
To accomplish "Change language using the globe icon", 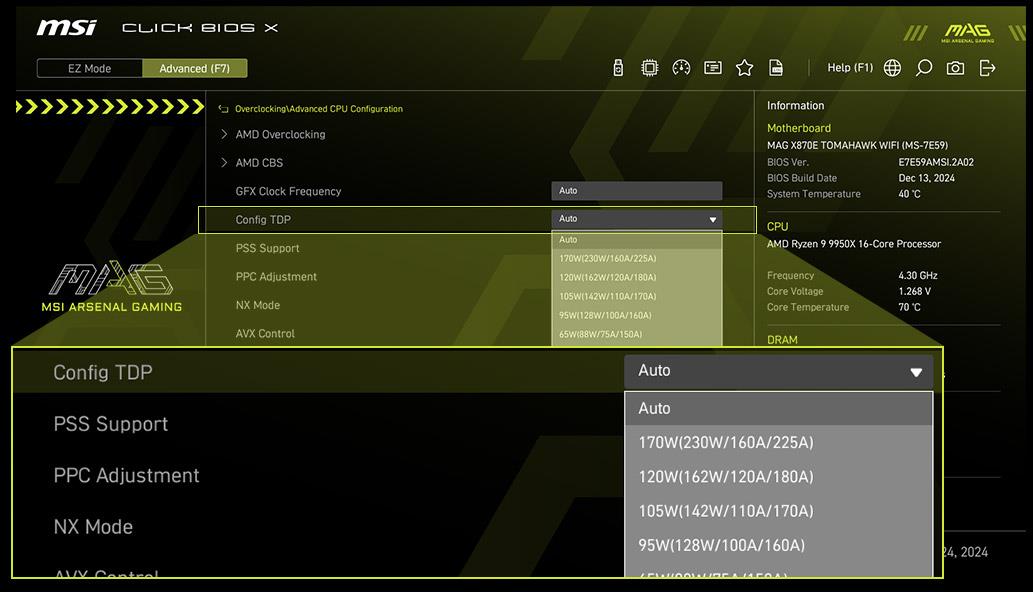I will tap(892, 68).
